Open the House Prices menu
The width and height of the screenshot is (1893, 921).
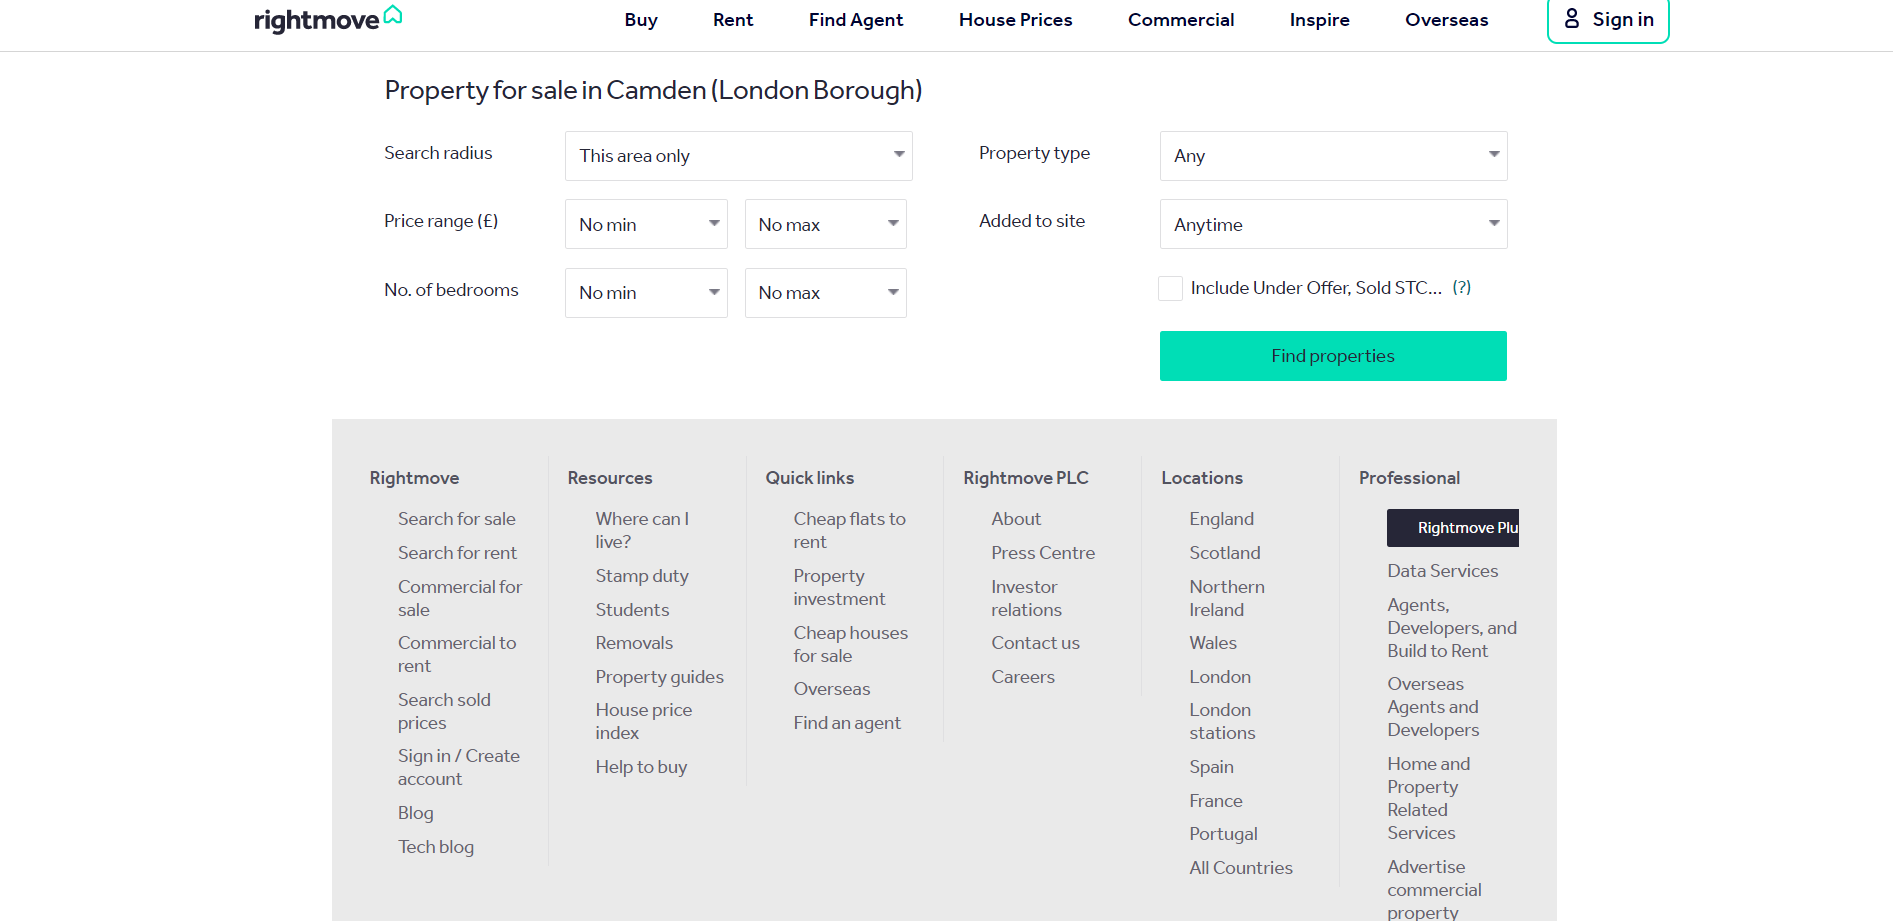click(1015, 20)
